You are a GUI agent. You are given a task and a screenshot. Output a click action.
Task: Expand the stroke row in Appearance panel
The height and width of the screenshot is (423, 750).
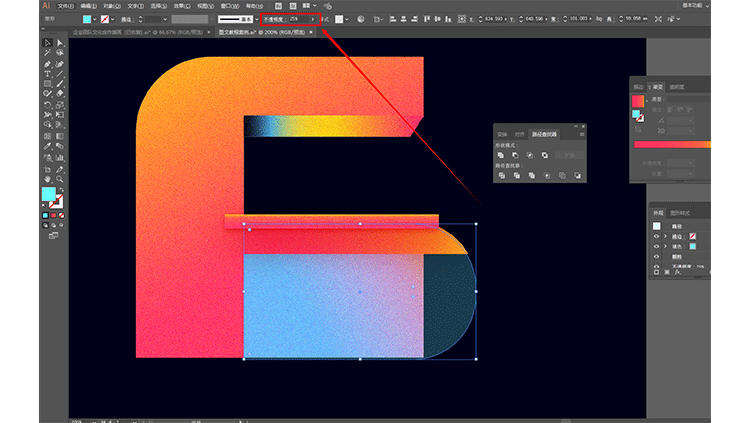click(x=667, y=236)
